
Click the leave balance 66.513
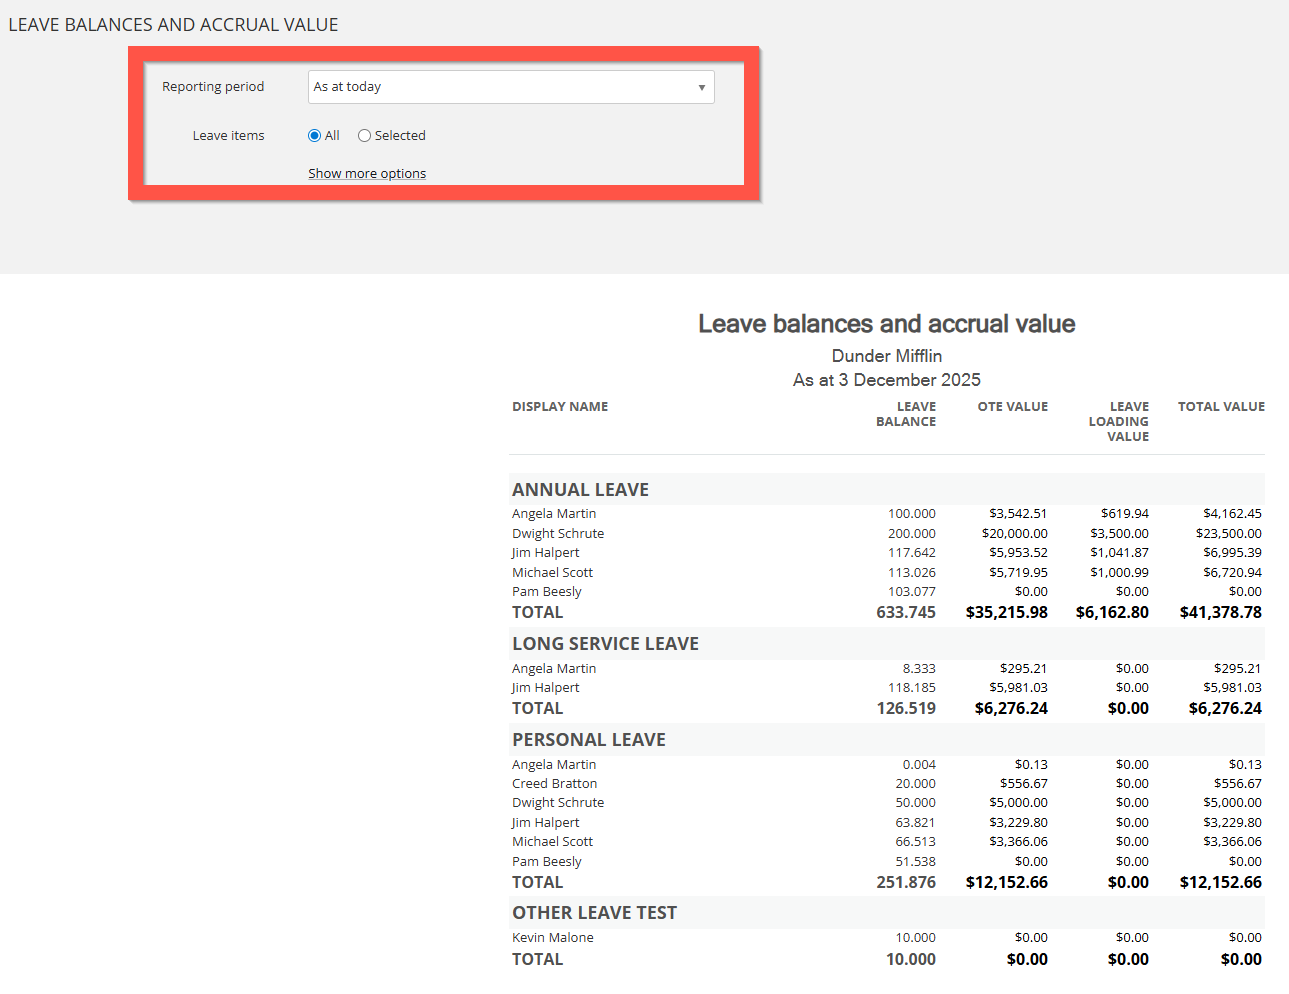[x=916, y=842]
